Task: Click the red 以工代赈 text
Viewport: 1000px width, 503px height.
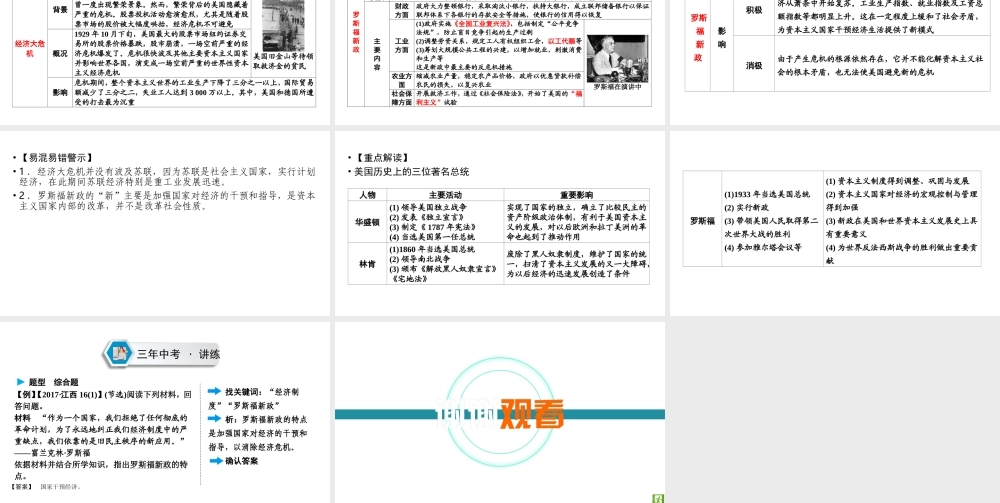Action: [x=561, y=40]
